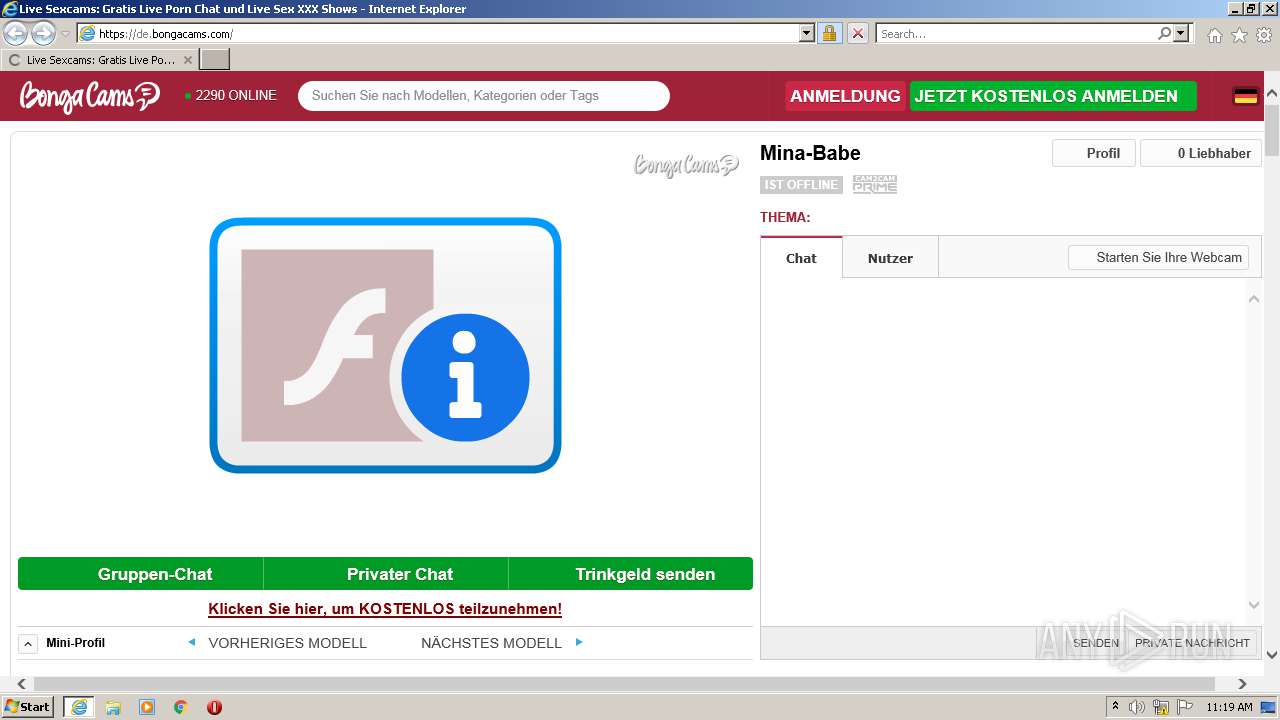Open the red Opera icon in taskbar
This screenshot has height=720, width=1280.
pos(214,707)
